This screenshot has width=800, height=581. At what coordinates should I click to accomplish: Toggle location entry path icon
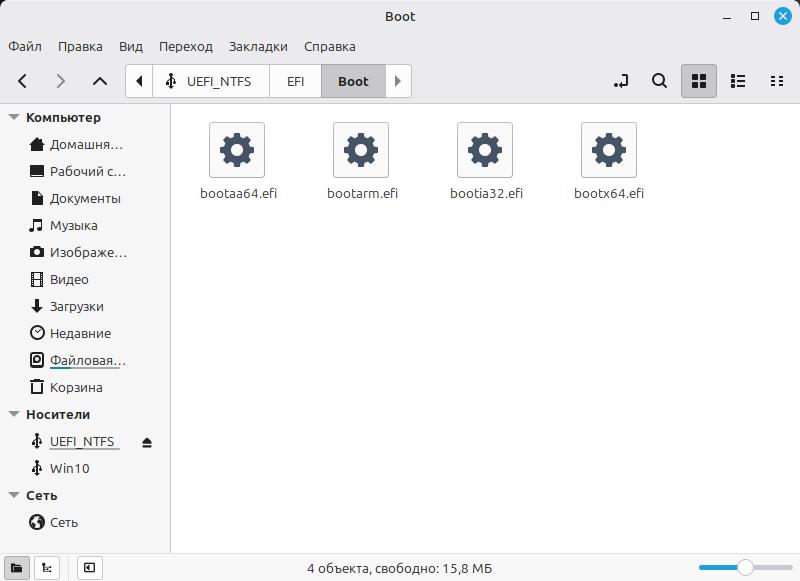click(x=621, y=81)
